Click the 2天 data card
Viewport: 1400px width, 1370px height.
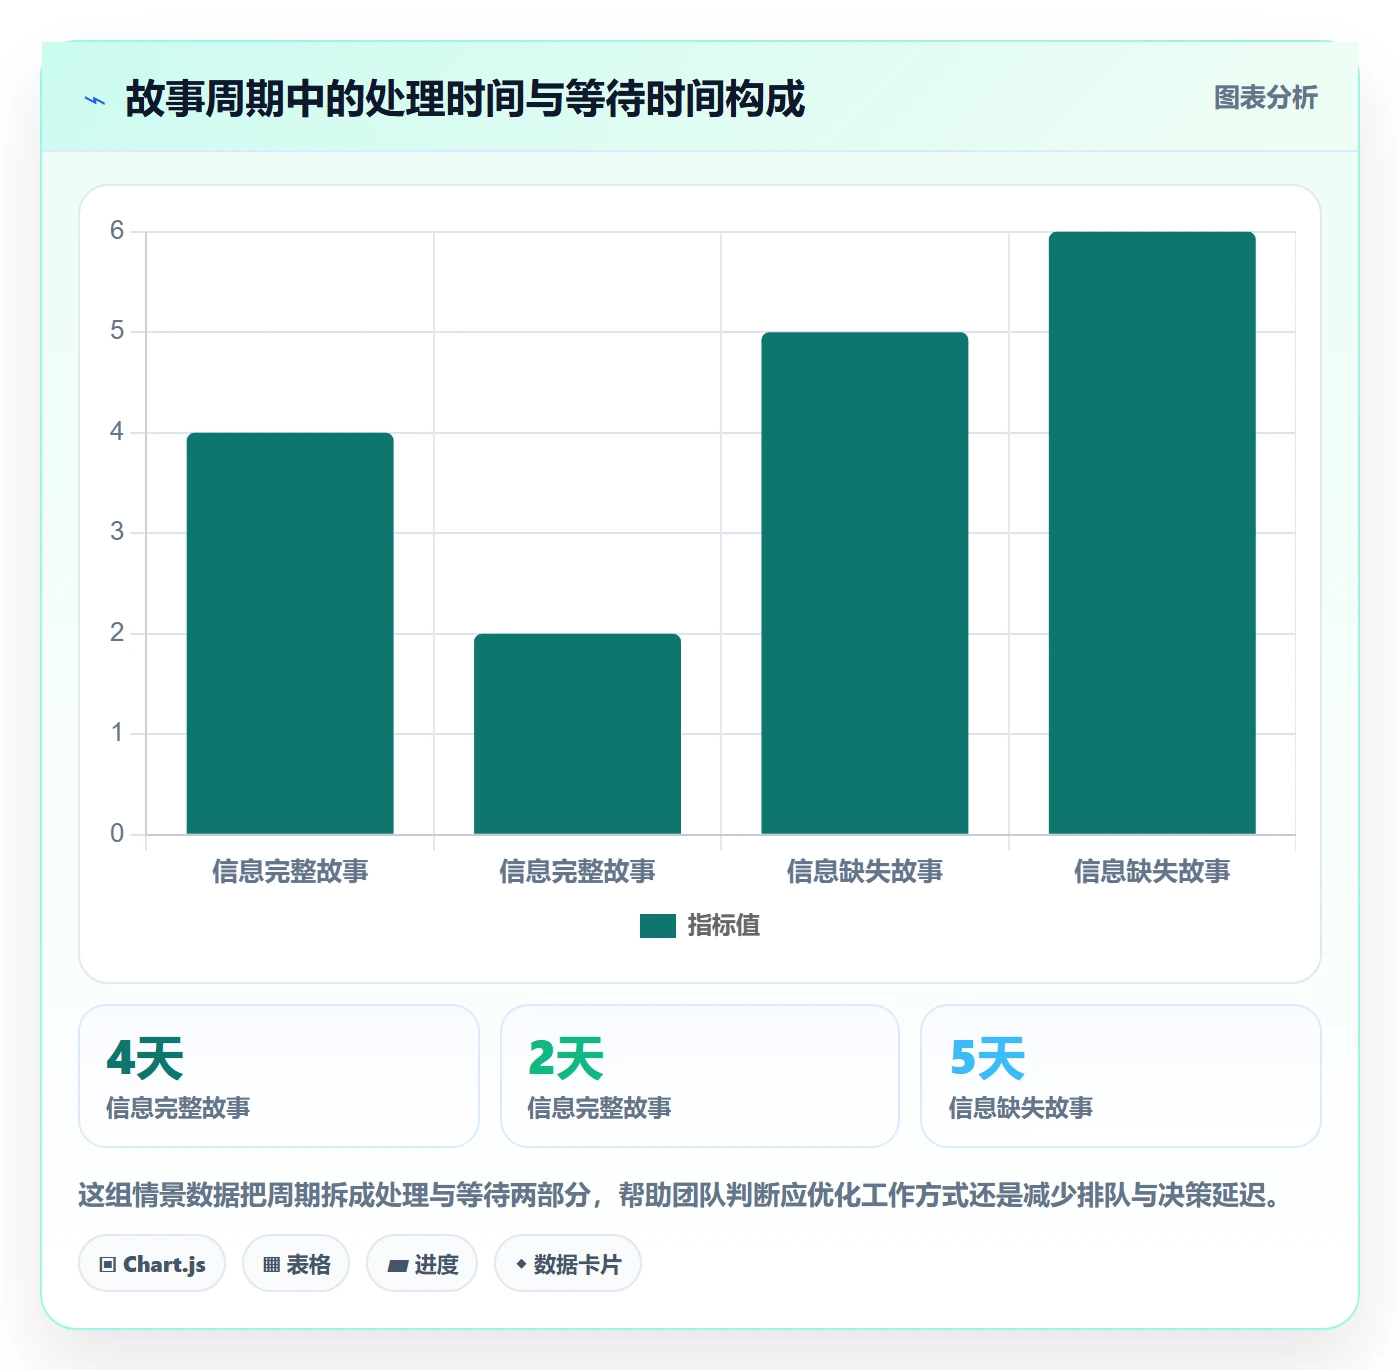click(700, 1076)
